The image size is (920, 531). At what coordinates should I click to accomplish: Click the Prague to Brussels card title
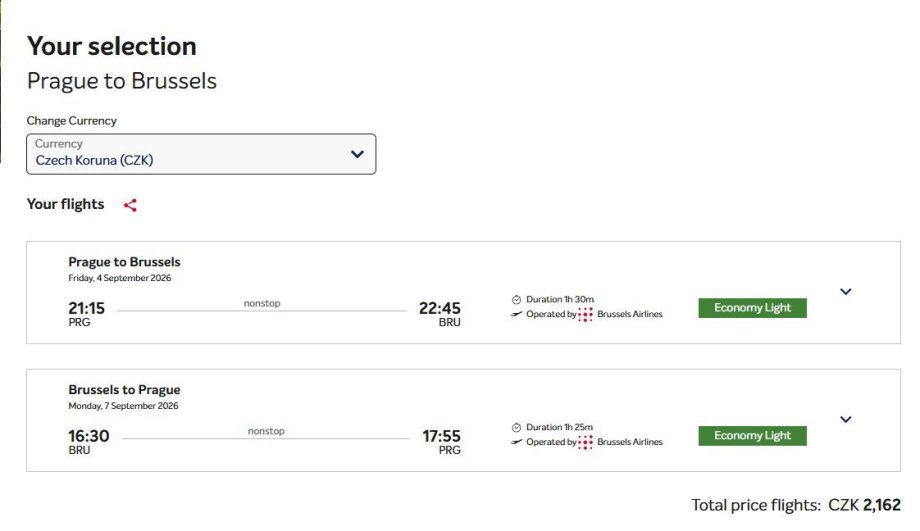(124, 262)
